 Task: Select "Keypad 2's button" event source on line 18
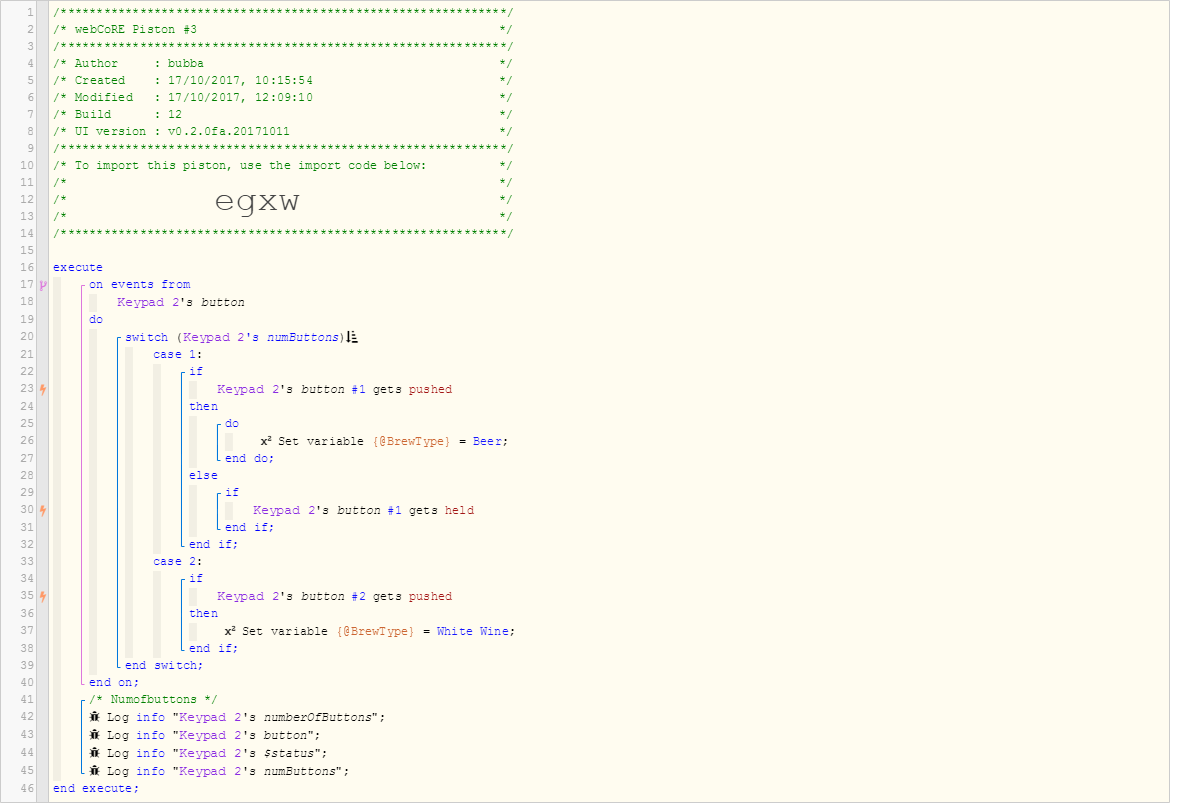(x=180, y=302)
